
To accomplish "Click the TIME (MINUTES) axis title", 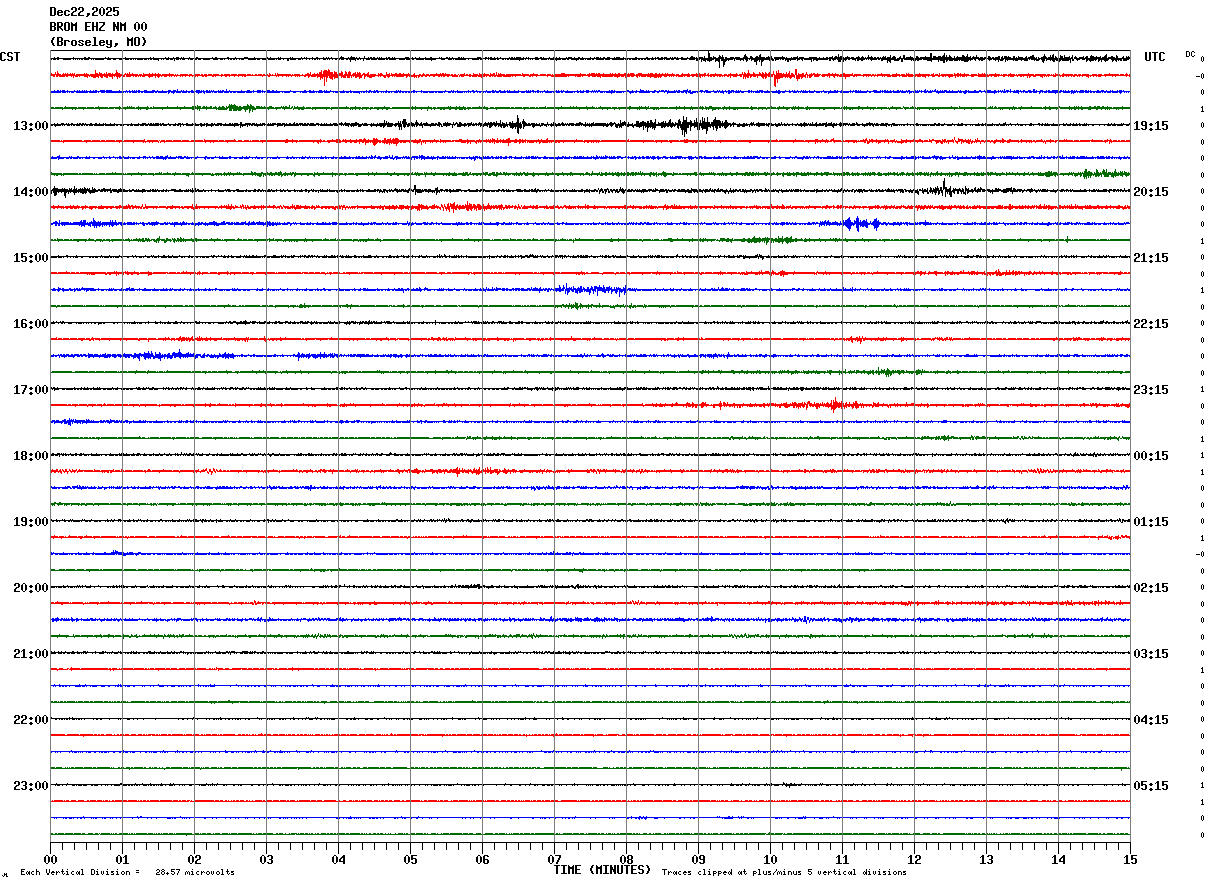I will click(602, 870).
